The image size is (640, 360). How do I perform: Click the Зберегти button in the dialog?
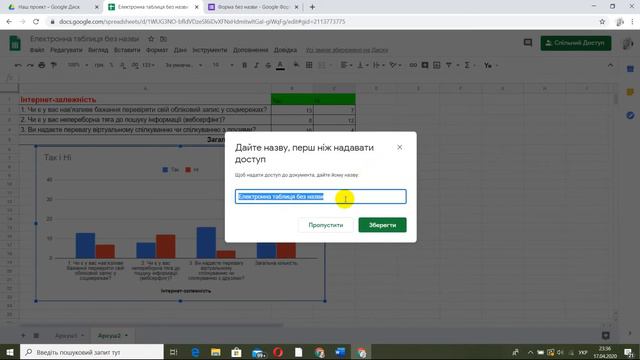coord(382,225)
